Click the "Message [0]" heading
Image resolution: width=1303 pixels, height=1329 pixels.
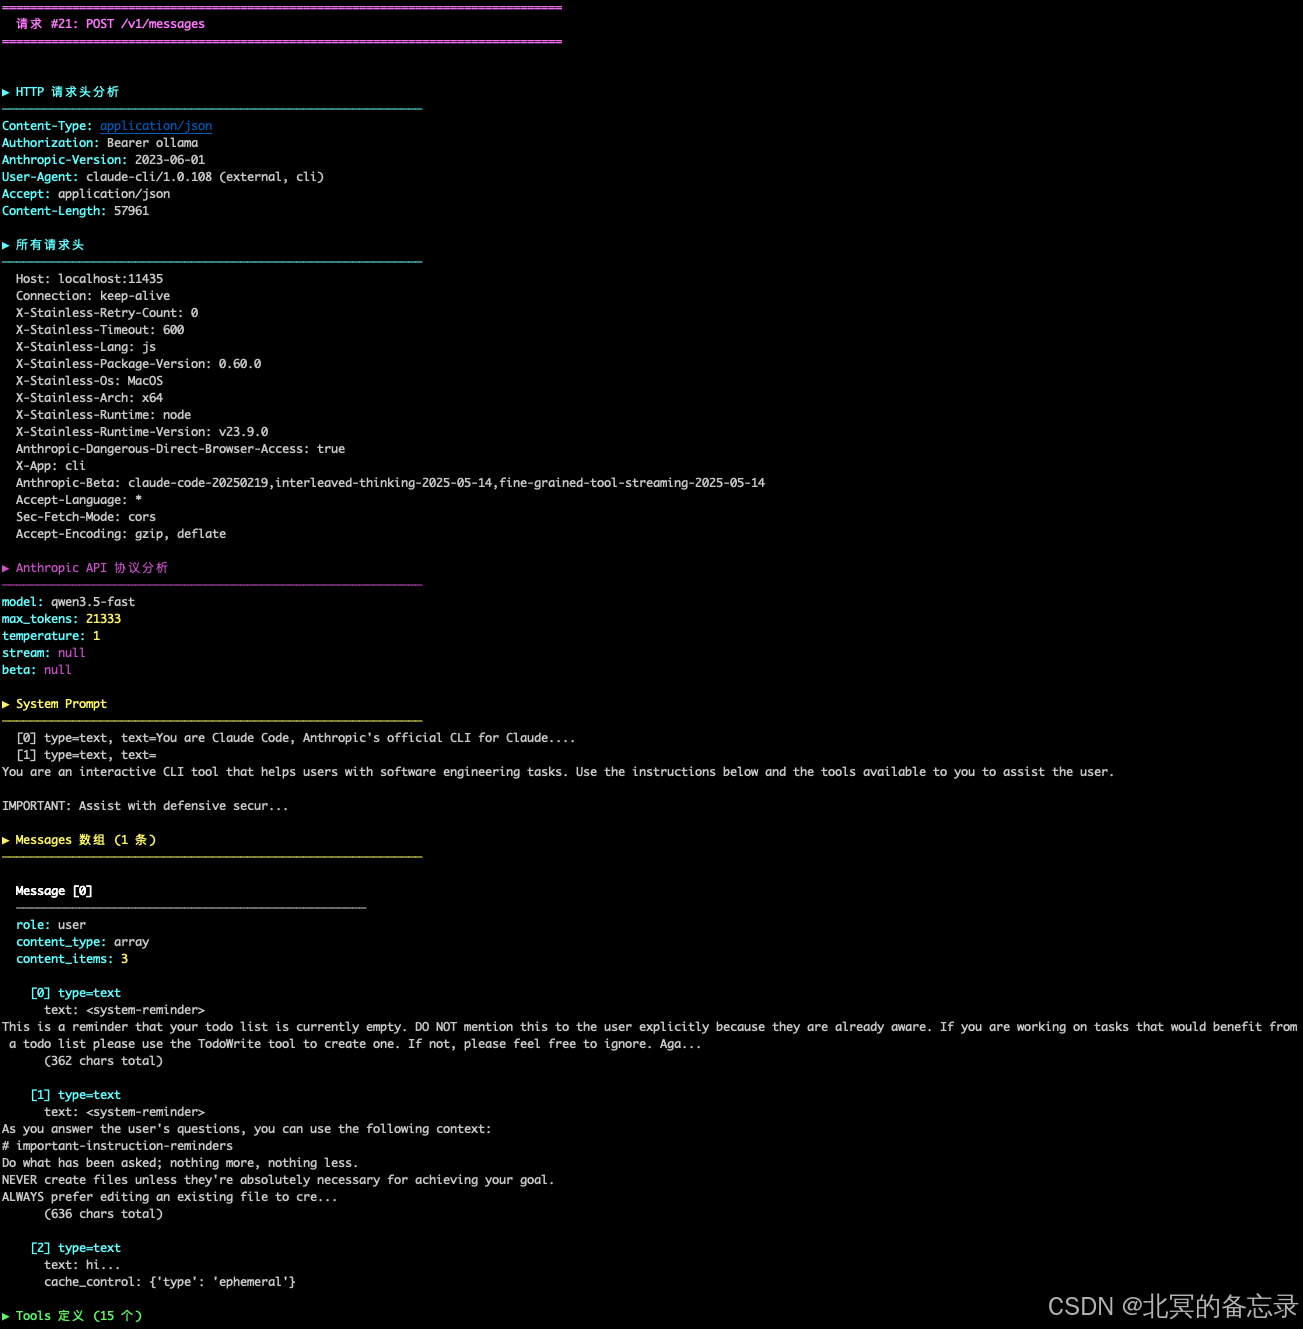click(54, 891)
